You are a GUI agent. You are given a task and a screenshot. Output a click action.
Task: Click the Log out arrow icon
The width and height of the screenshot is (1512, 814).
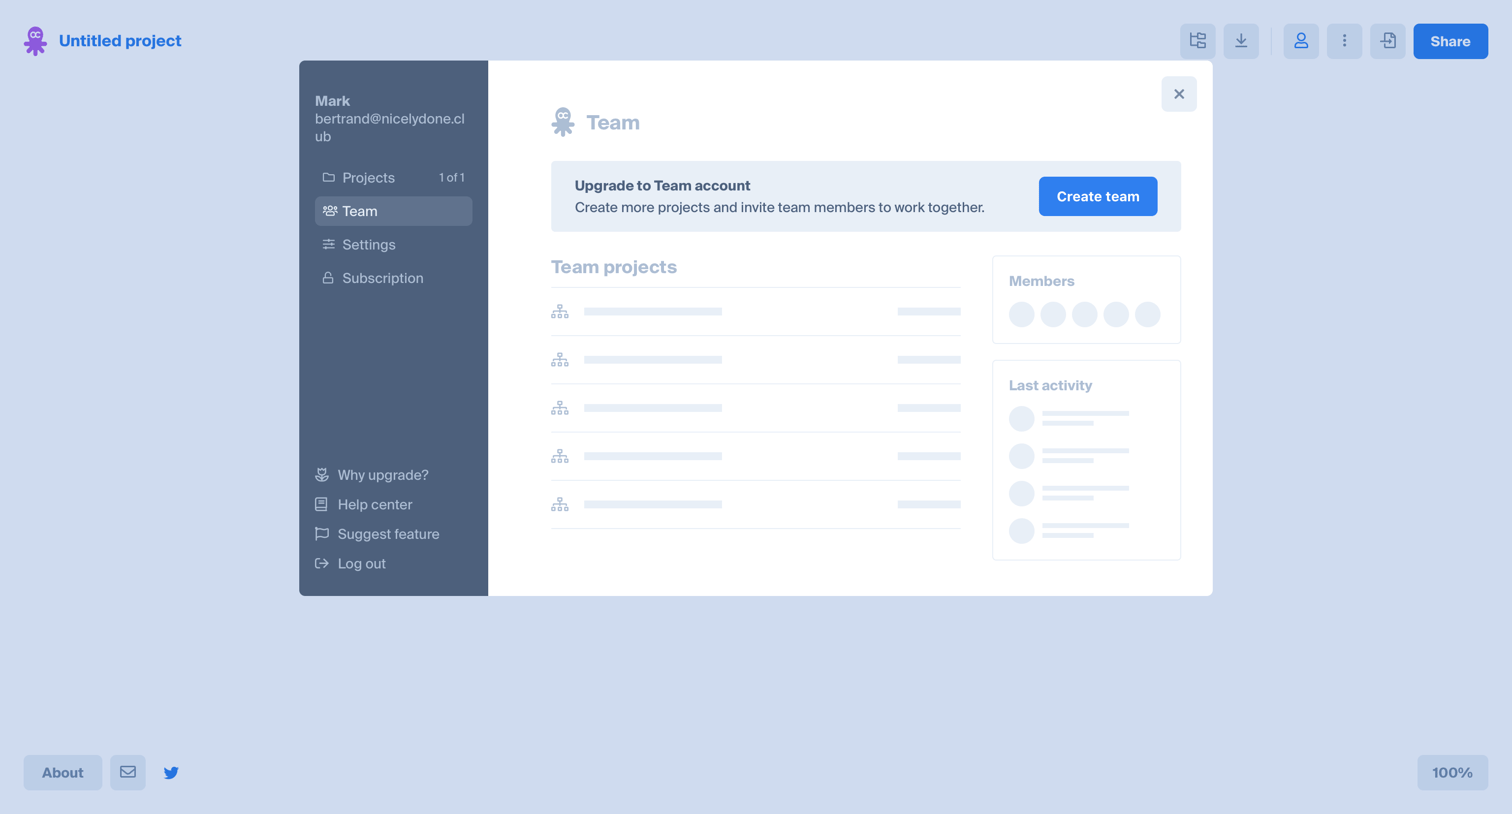322,564
